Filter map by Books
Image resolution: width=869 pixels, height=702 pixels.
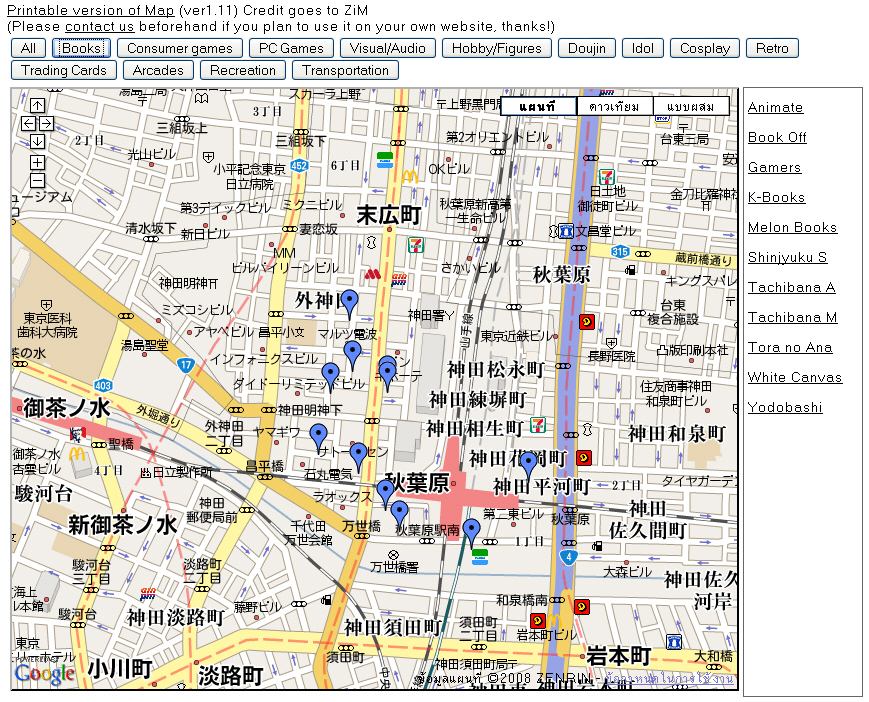coord(81,48)
